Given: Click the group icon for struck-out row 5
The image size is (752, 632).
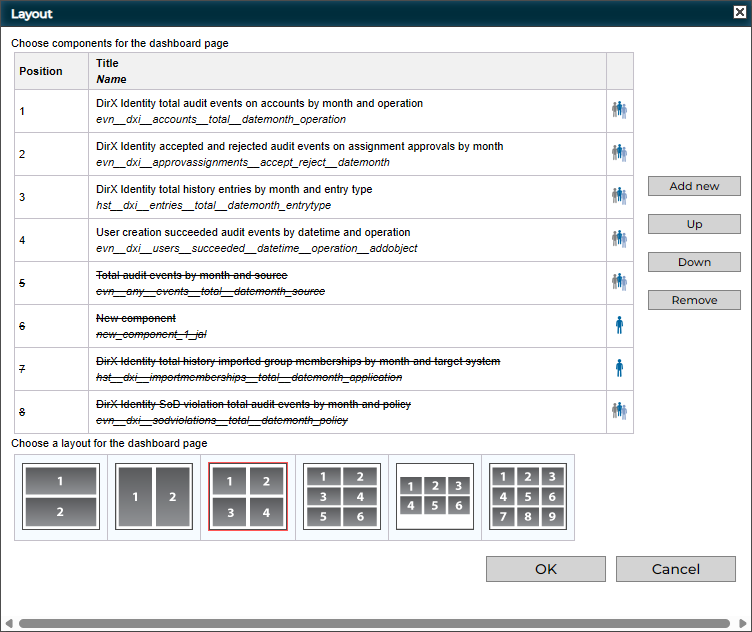Looking at the screenshot, I should point(619,282).
